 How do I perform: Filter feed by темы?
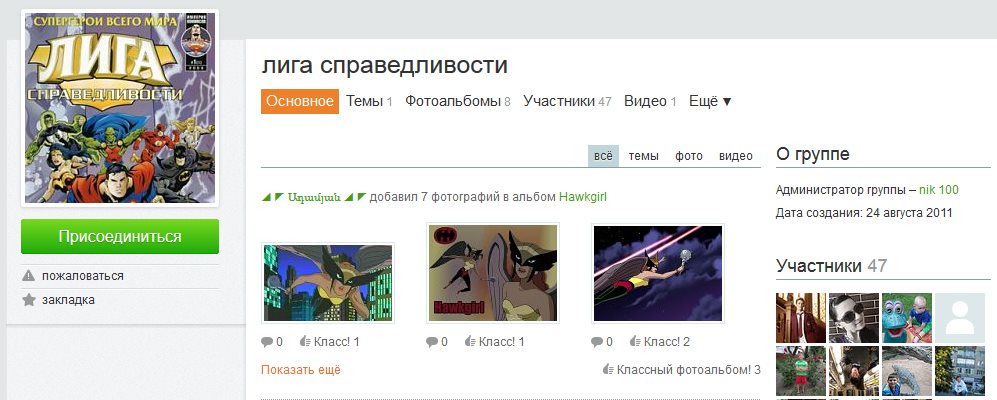click(x=643, y=156)
